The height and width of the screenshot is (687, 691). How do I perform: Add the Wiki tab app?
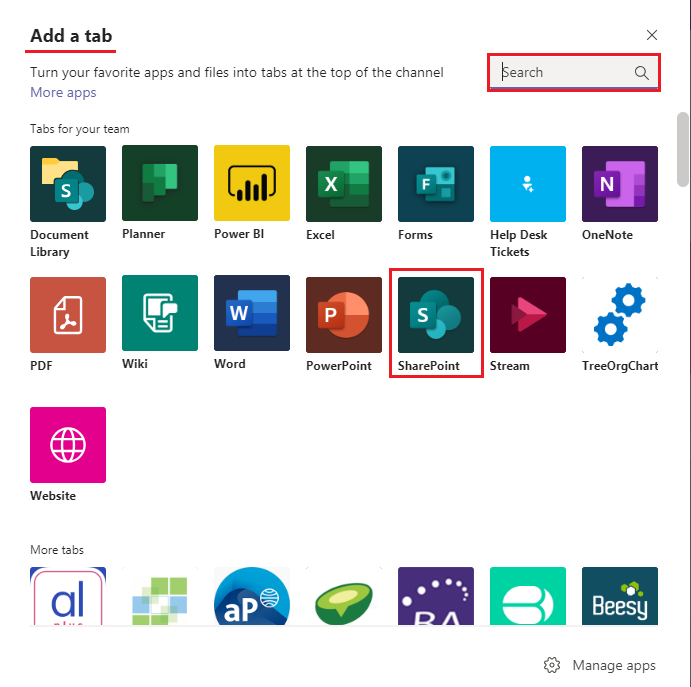click(160, 314)
